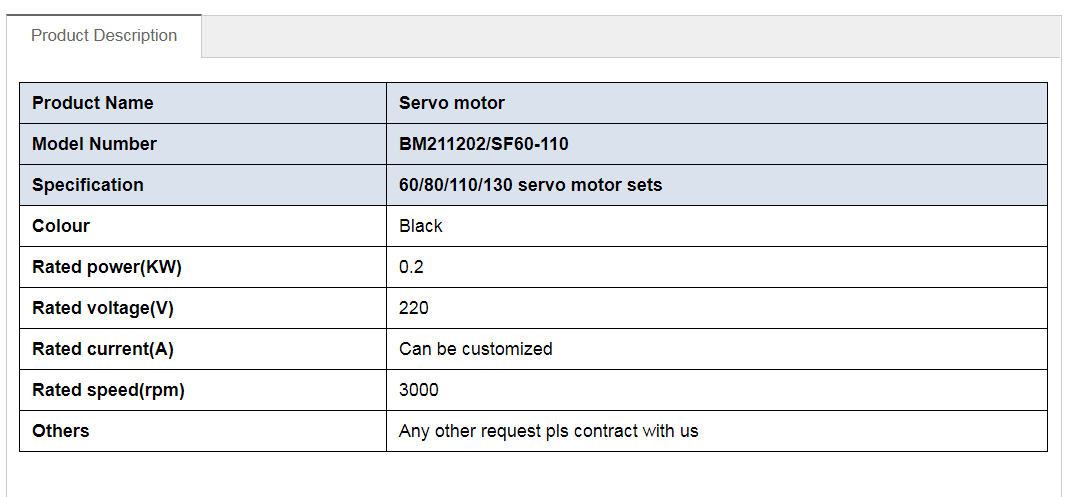
Task: Click the Rated power(KW) label
Action: point(107,267)
